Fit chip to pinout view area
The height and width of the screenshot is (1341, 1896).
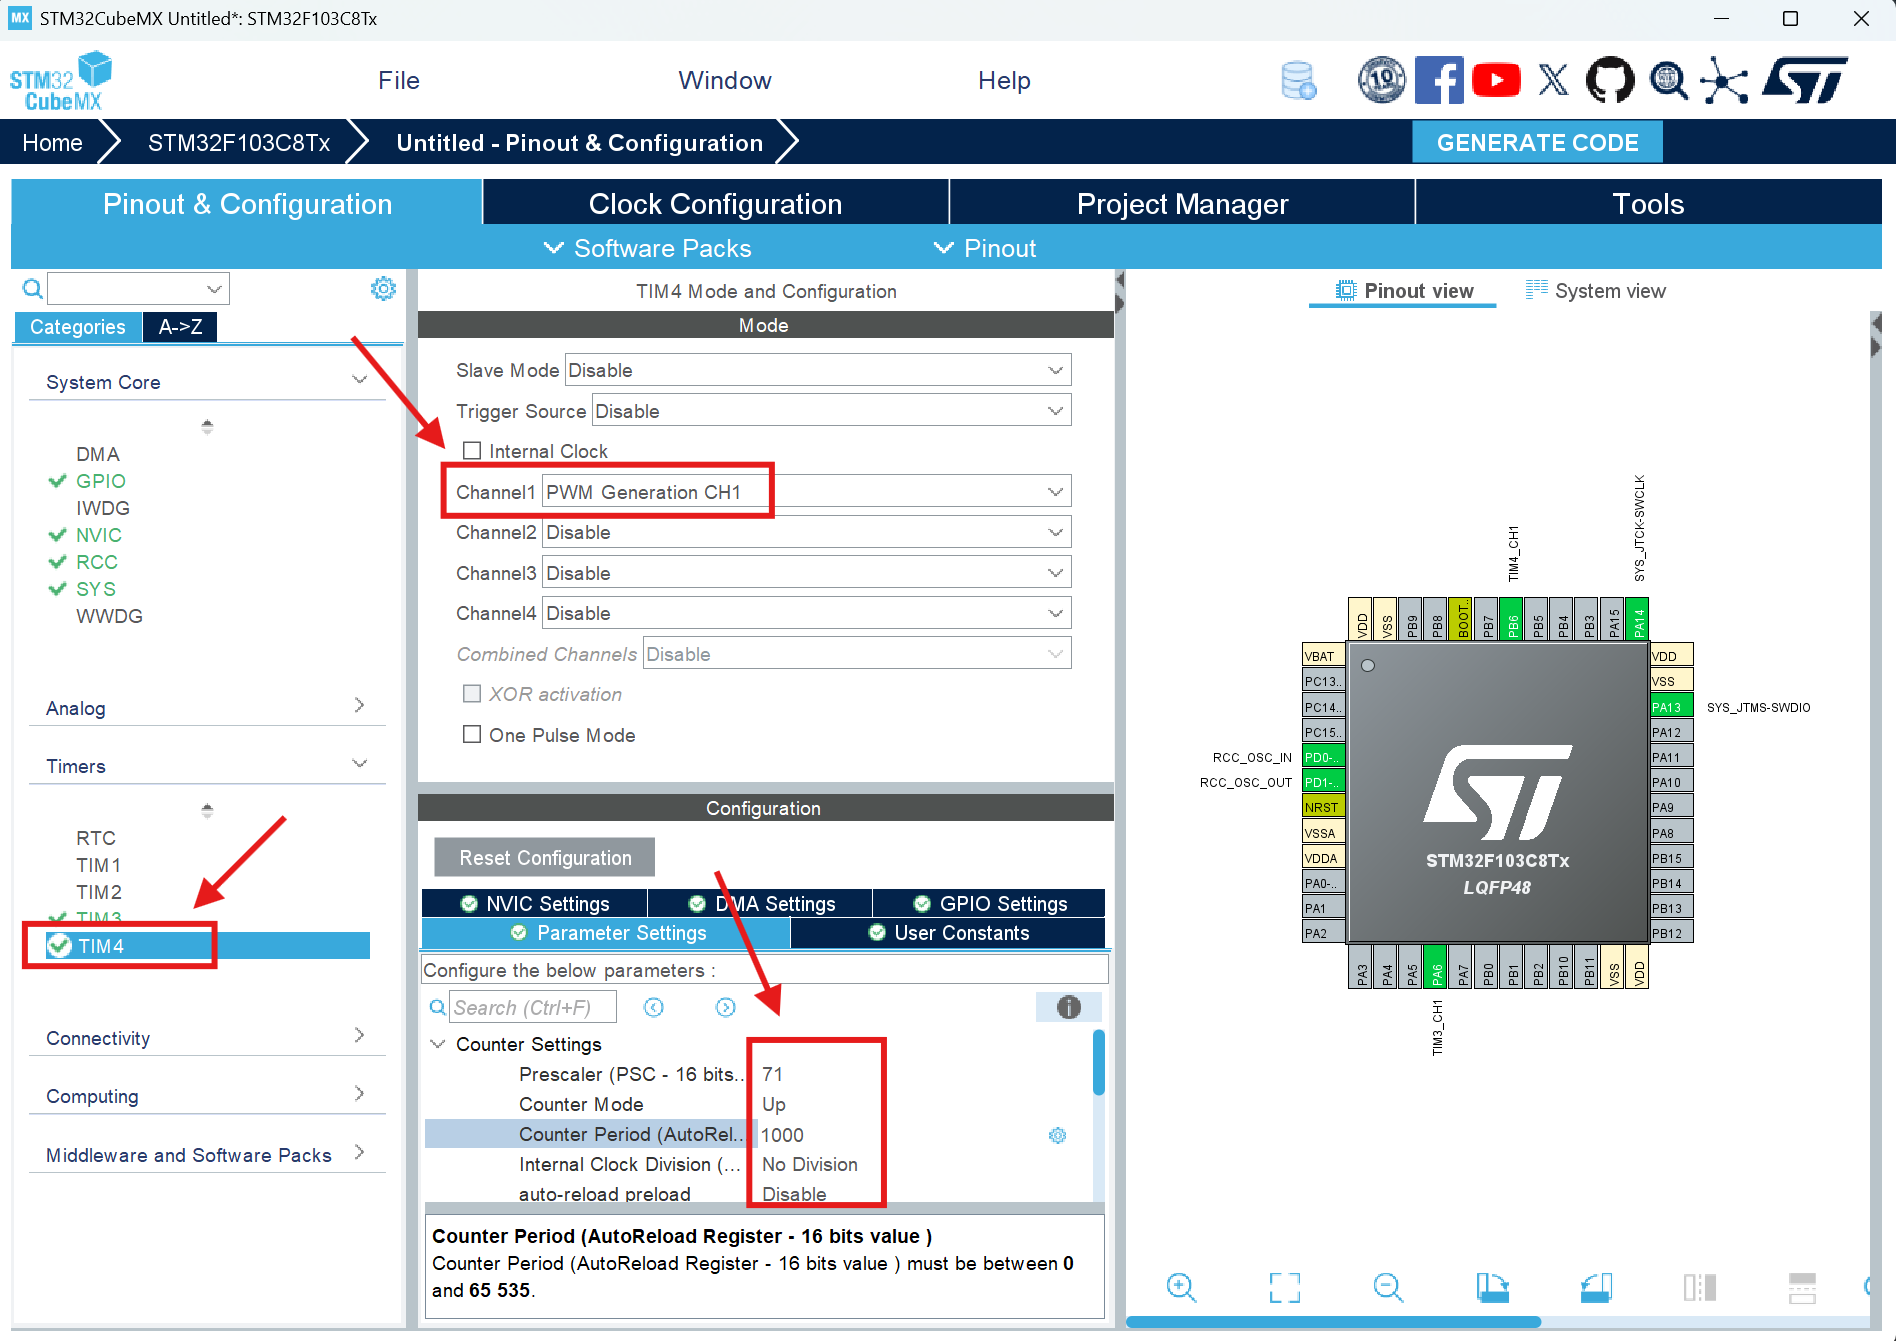point(1285,1287)
